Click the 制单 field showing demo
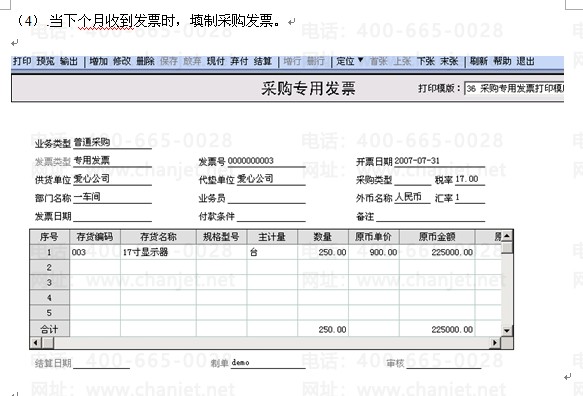The image size is (583, 396). [268, 363]
